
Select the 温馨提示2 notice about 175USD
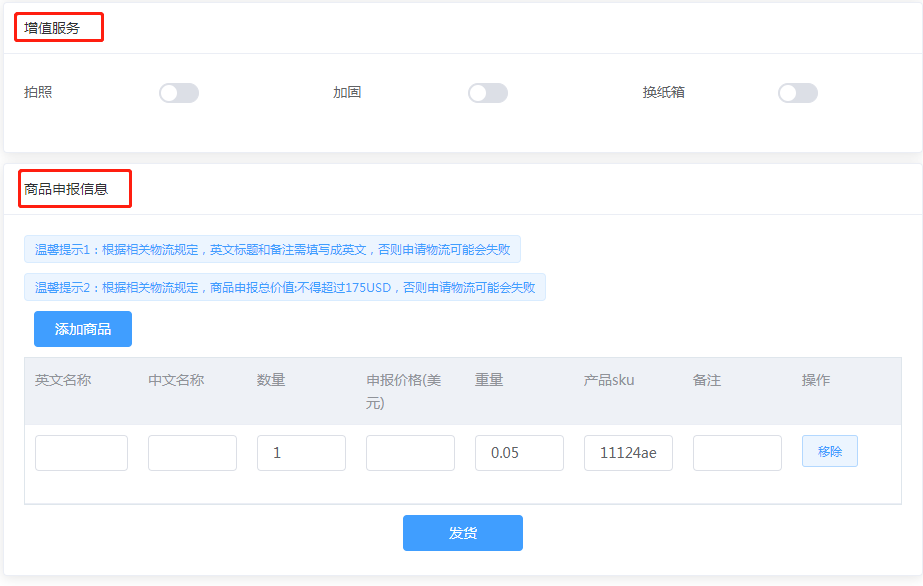285,287
